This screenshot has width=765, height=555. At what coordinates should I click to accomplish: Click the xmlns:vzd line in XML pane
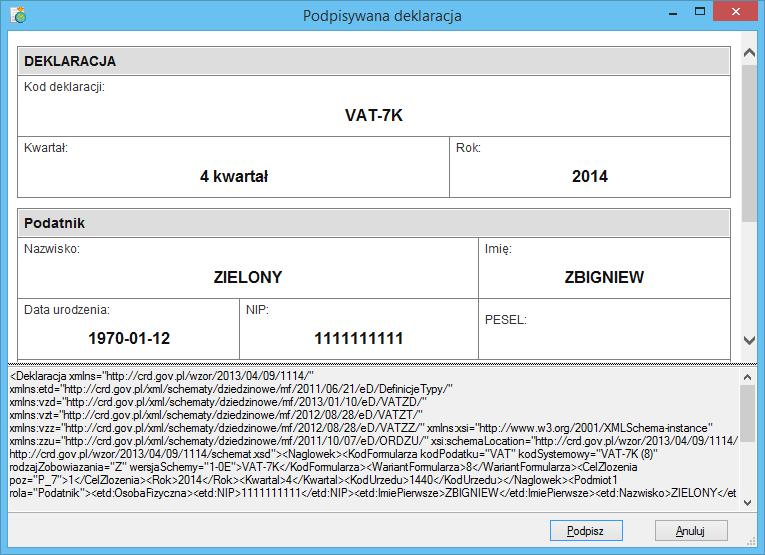218,402
